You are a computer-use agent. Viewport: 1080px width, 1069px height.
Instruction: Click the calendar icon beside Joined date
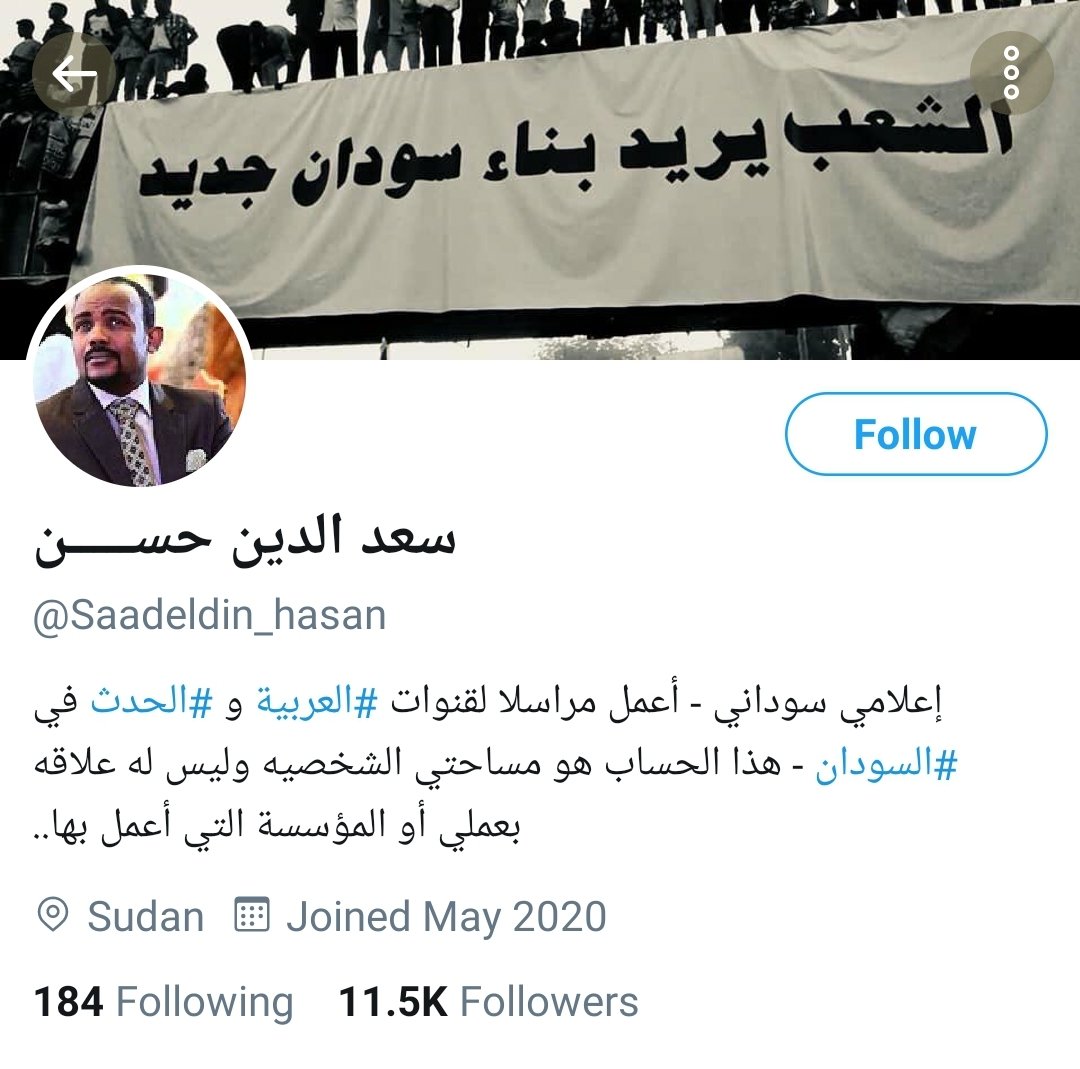[x=251, y=915]
